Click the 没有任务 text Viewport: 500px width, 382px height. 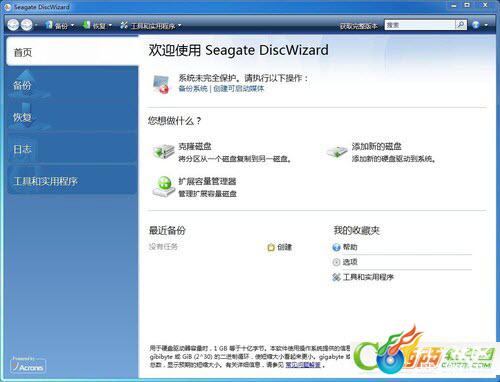click(x=163, y=247)
